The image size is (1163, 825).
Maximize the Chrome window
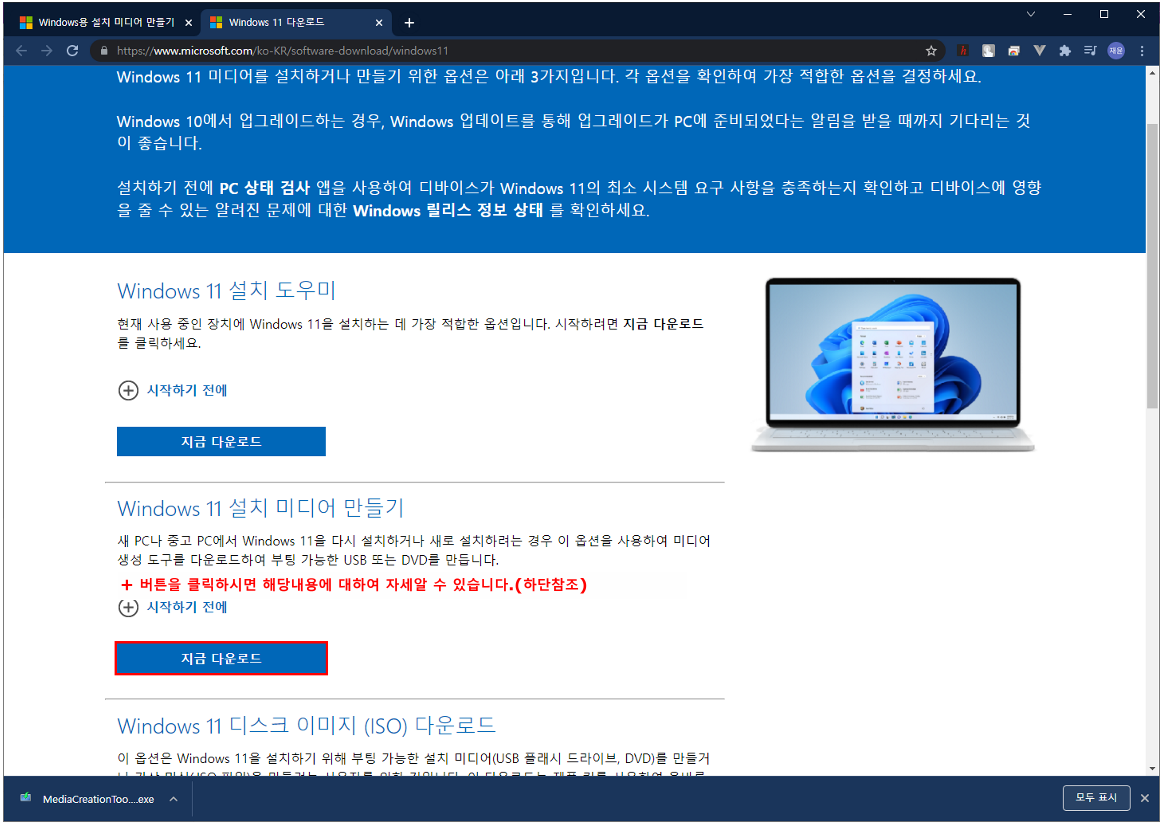tap(1104, 14)
